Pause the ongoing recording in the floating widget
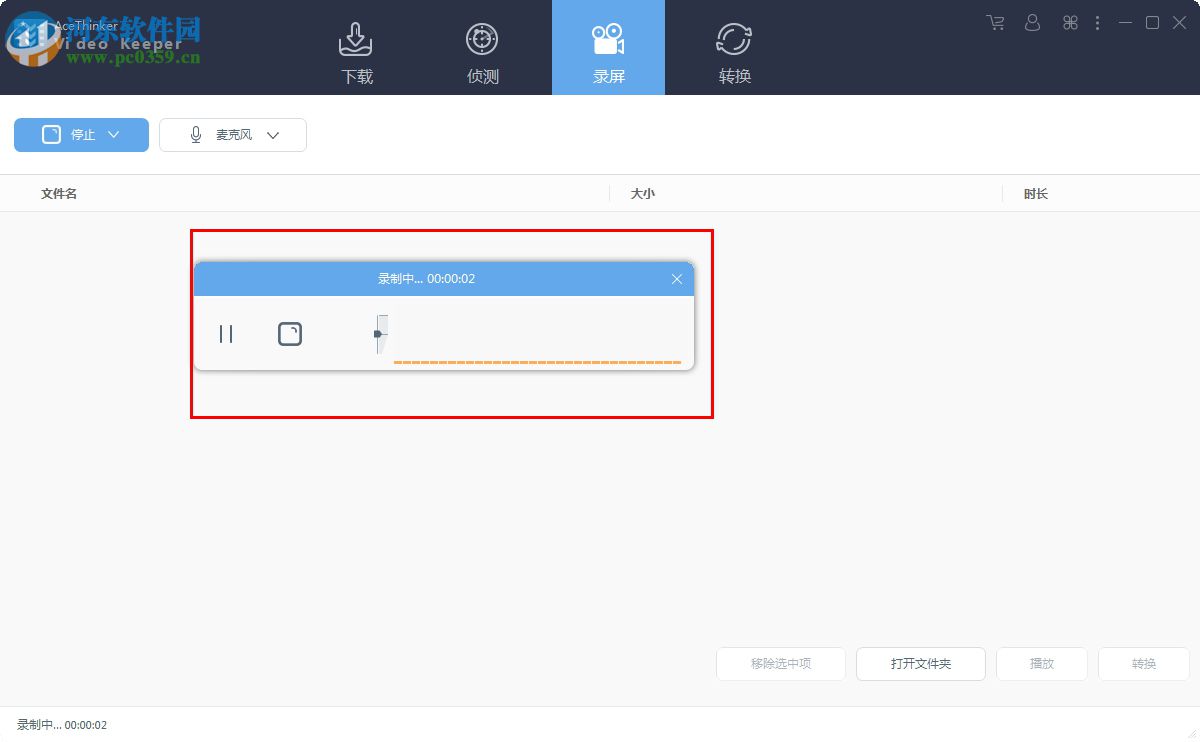The image size is (1200, 742). (x=226, y=333)
